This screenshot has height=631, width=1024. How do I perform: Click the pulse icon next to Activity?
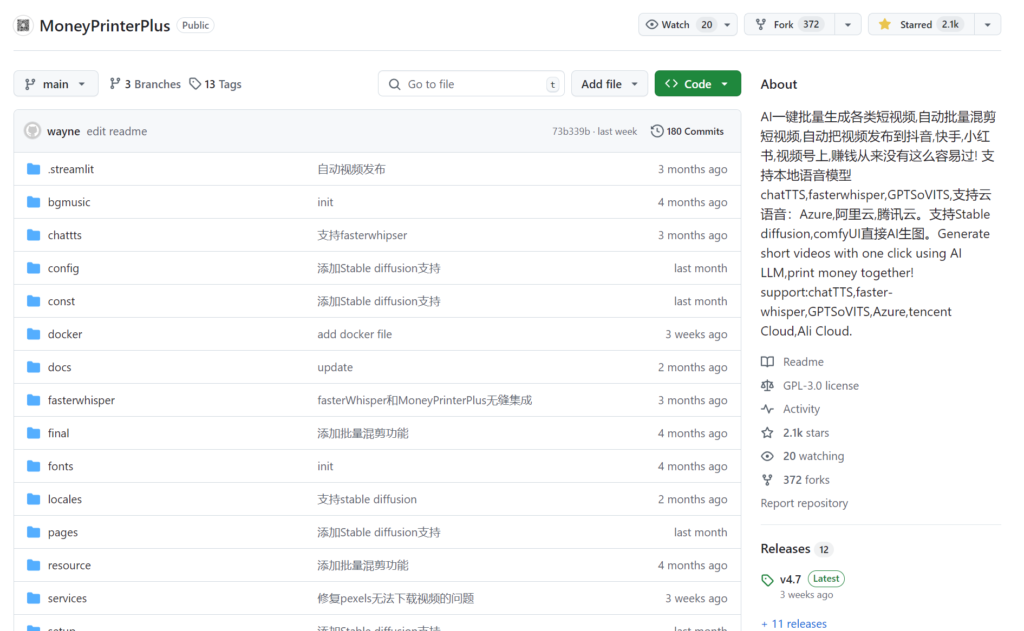767,409
